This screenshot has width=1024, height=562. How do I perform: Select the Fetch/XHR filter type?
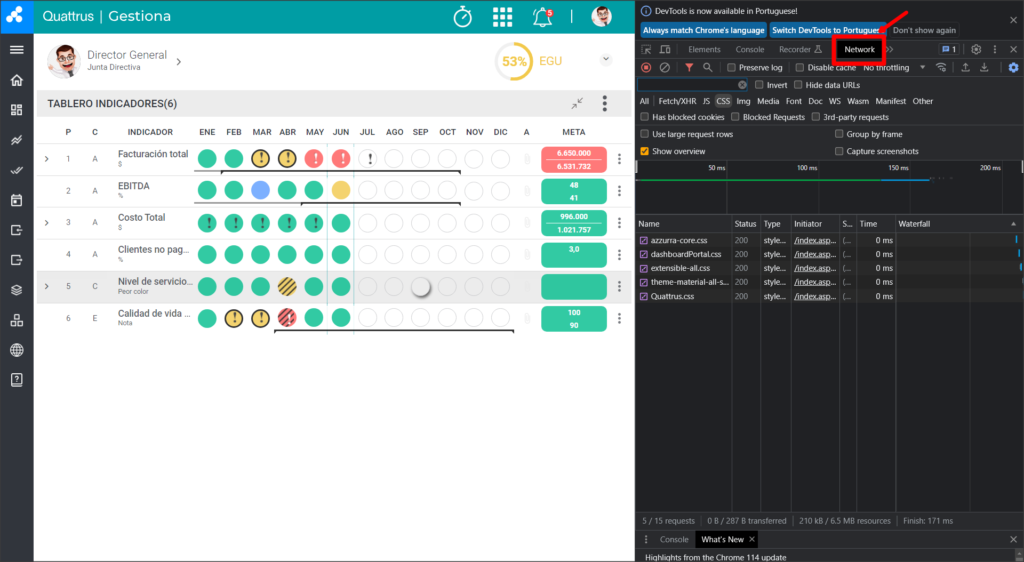[677, 101]
